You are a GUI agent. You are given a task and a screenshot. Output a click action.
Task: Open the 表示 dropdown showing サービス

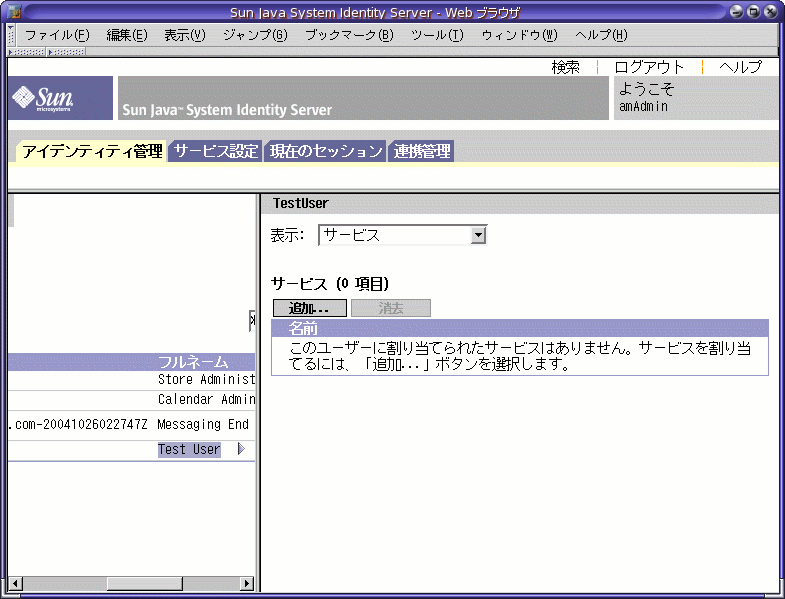pyautogui.click(x=403, y=235)
